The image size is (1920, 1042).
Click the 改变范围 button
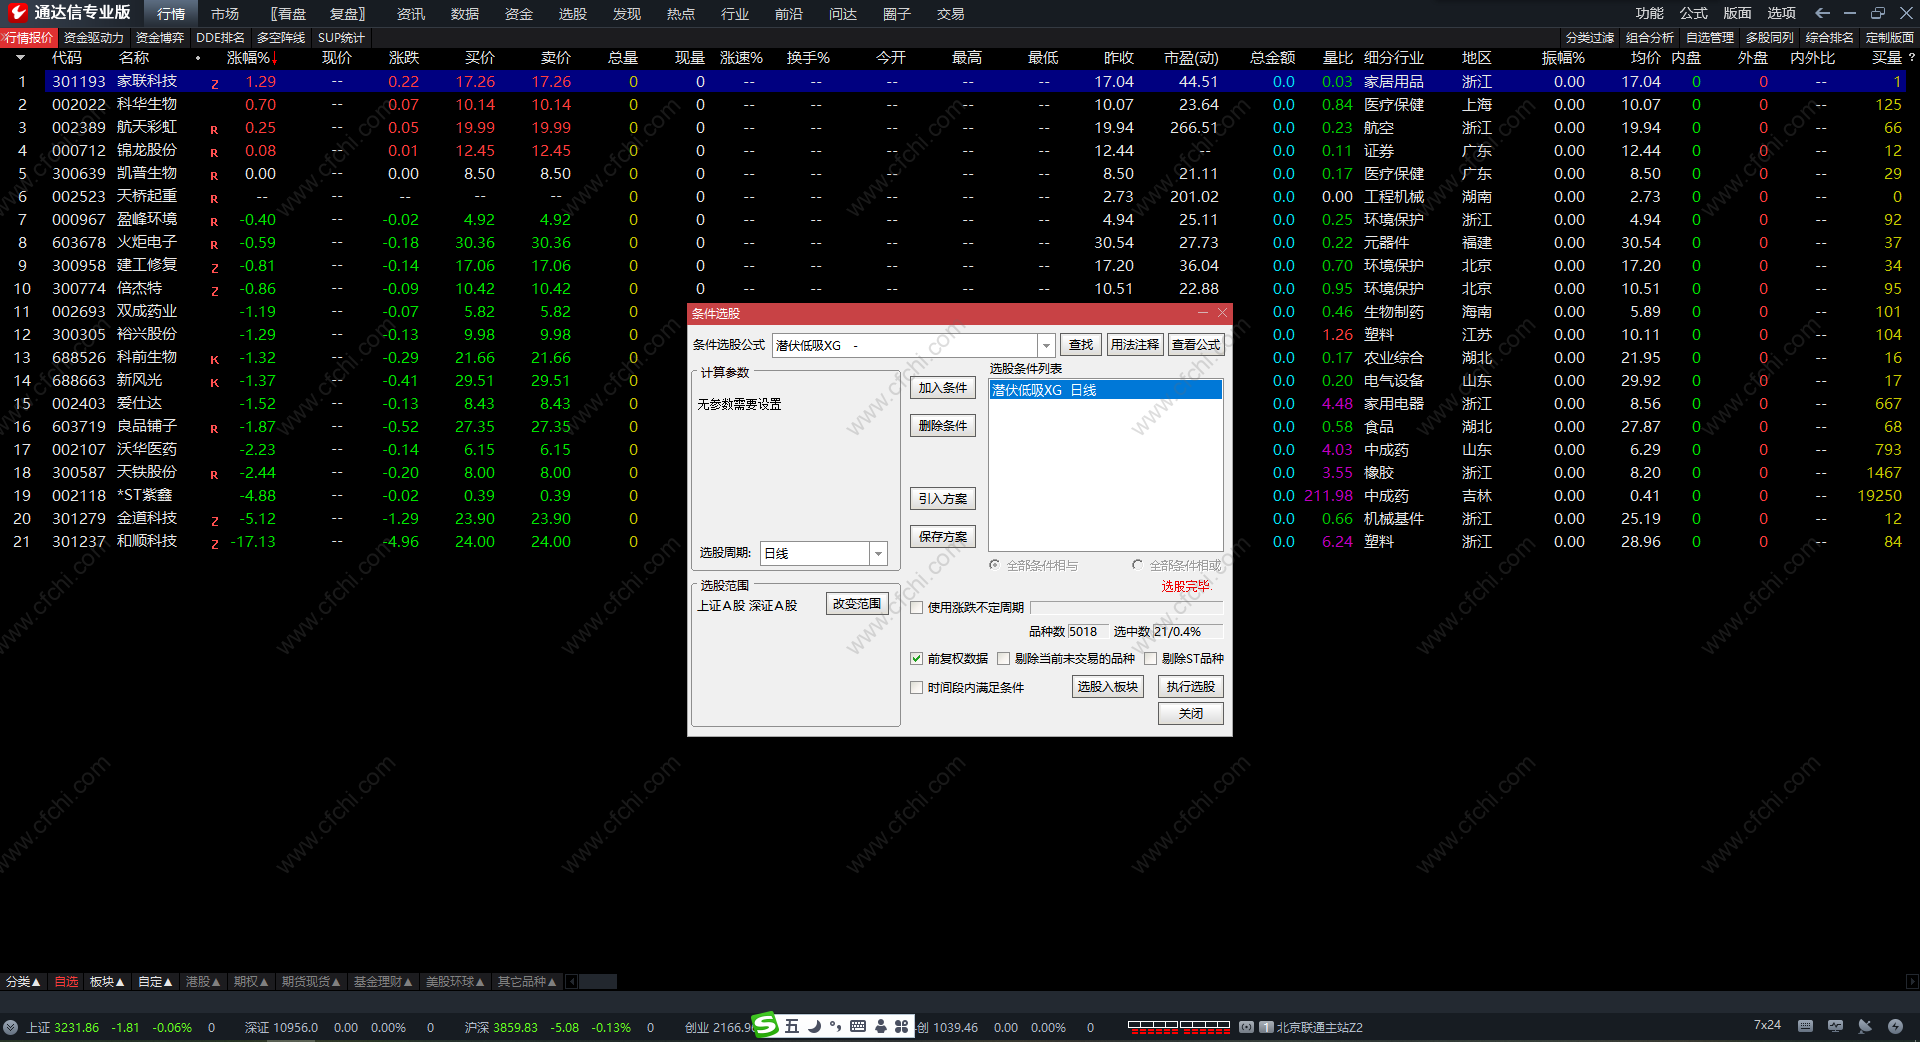click(857, 604)
